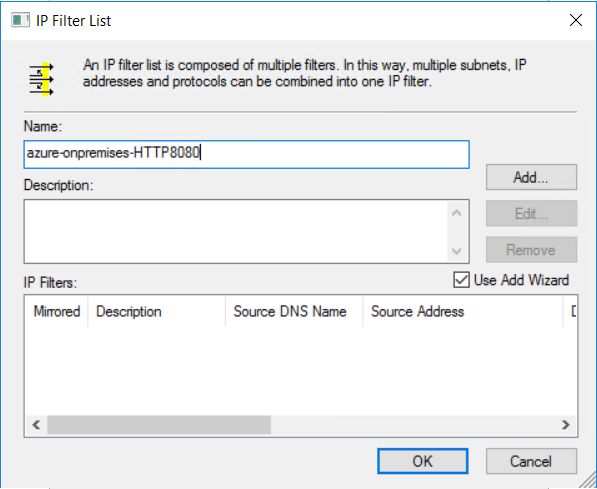The height and width of the screenshot is (489, 597).
Task: Click the IP Filters scroll left arrow
Action: [x=36, y=425]
